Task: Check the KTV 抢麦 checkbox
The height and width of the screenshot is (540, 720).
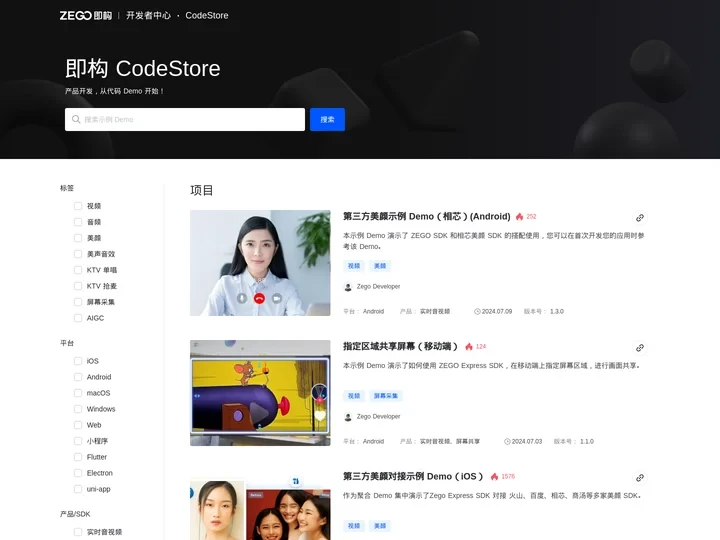Action: (78, 286)
